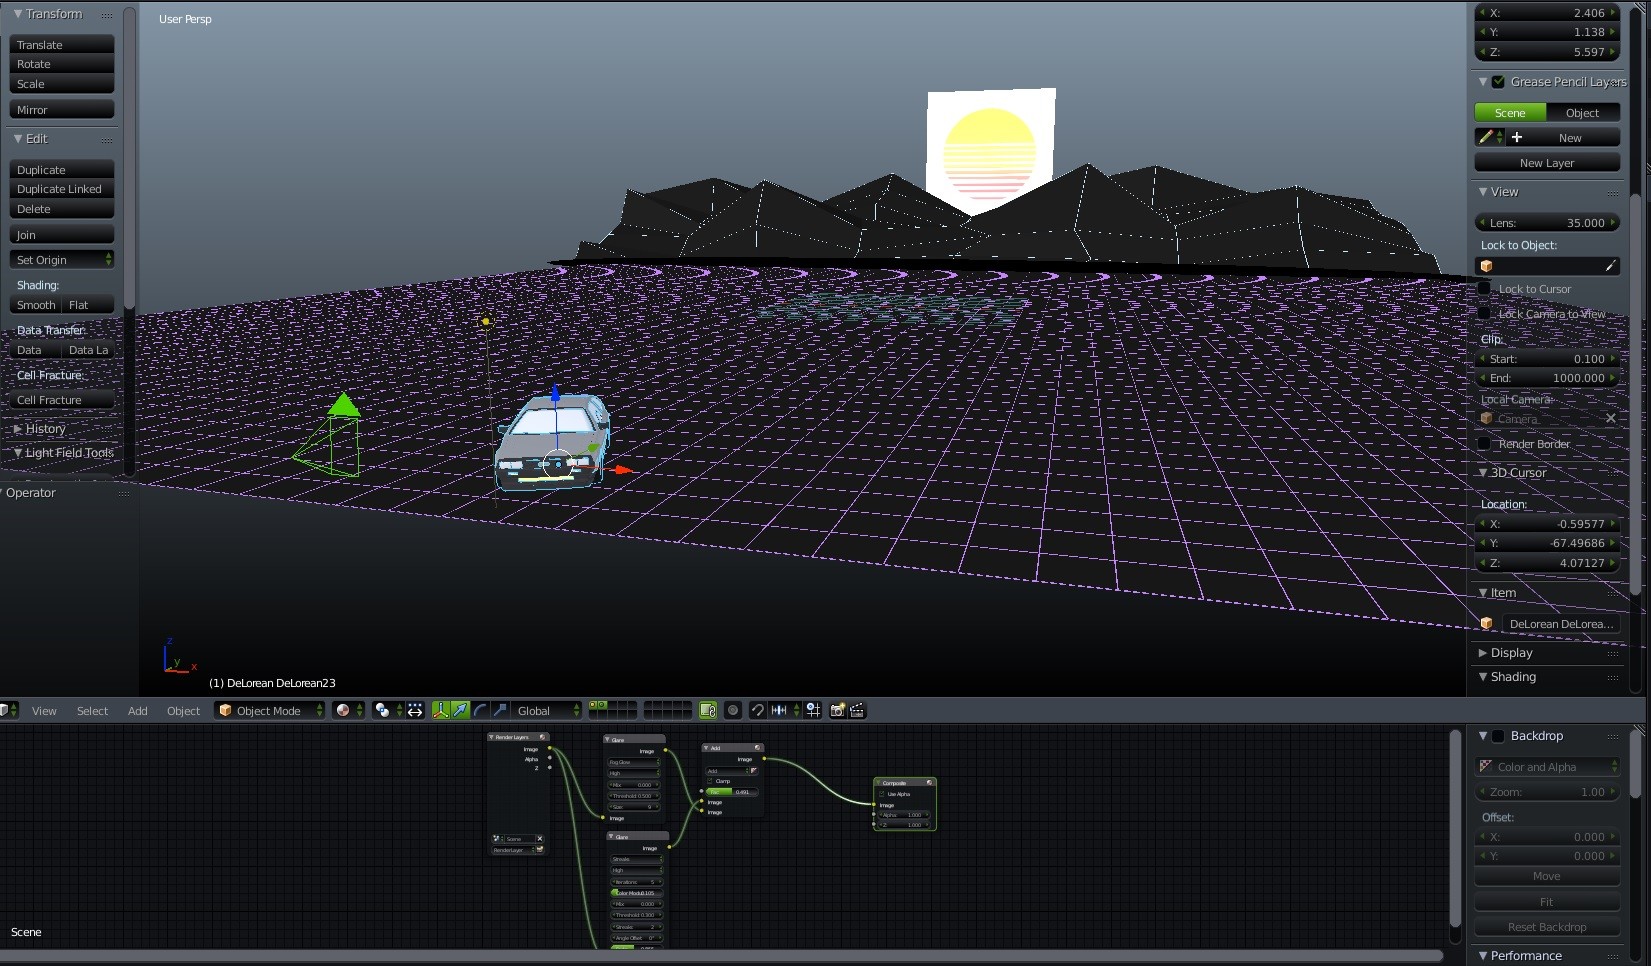This screenshot has height=966, width=1651.
Task: Click the Duplicate Linked button
Action: coord(61,189)
